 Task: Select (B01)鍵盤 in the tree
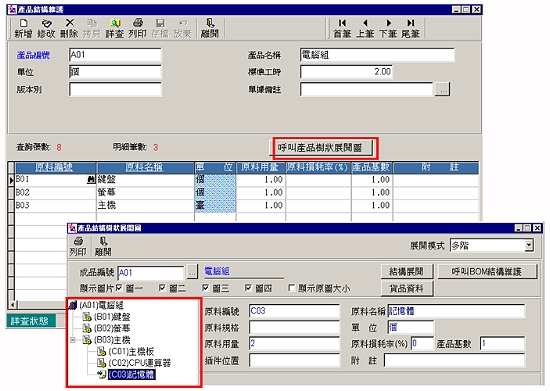coord(112,317)
